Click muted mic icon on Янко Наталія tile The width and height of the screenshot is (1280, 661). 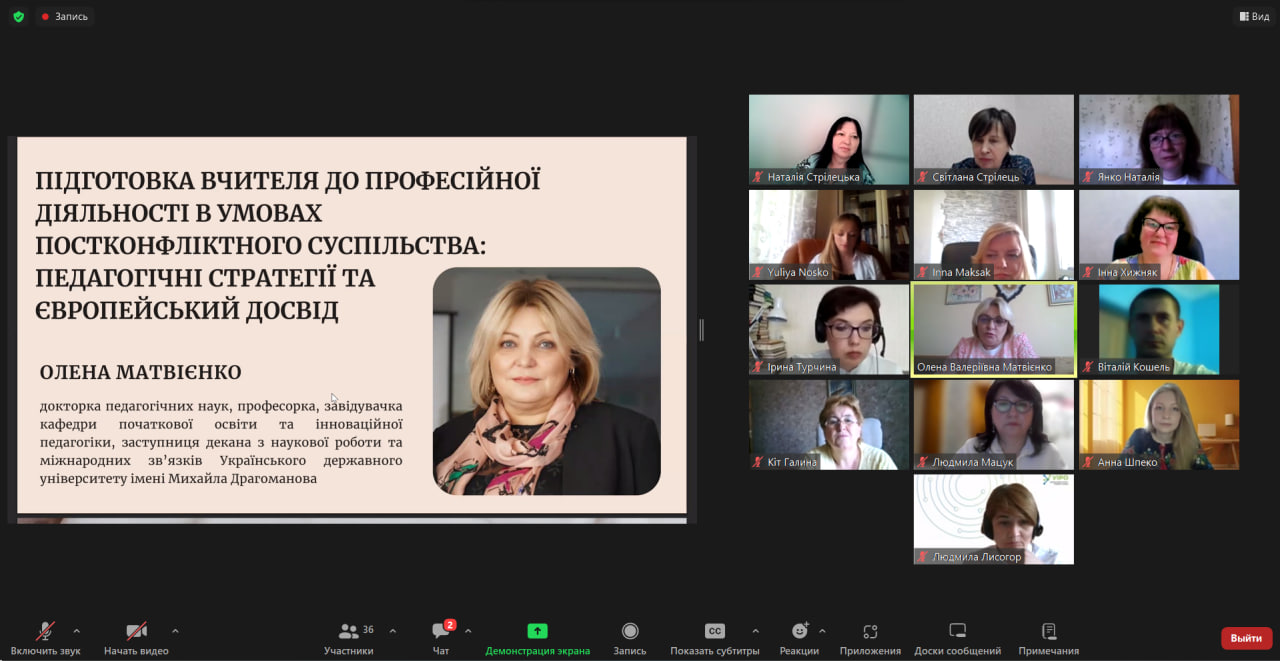[1088, 177]
